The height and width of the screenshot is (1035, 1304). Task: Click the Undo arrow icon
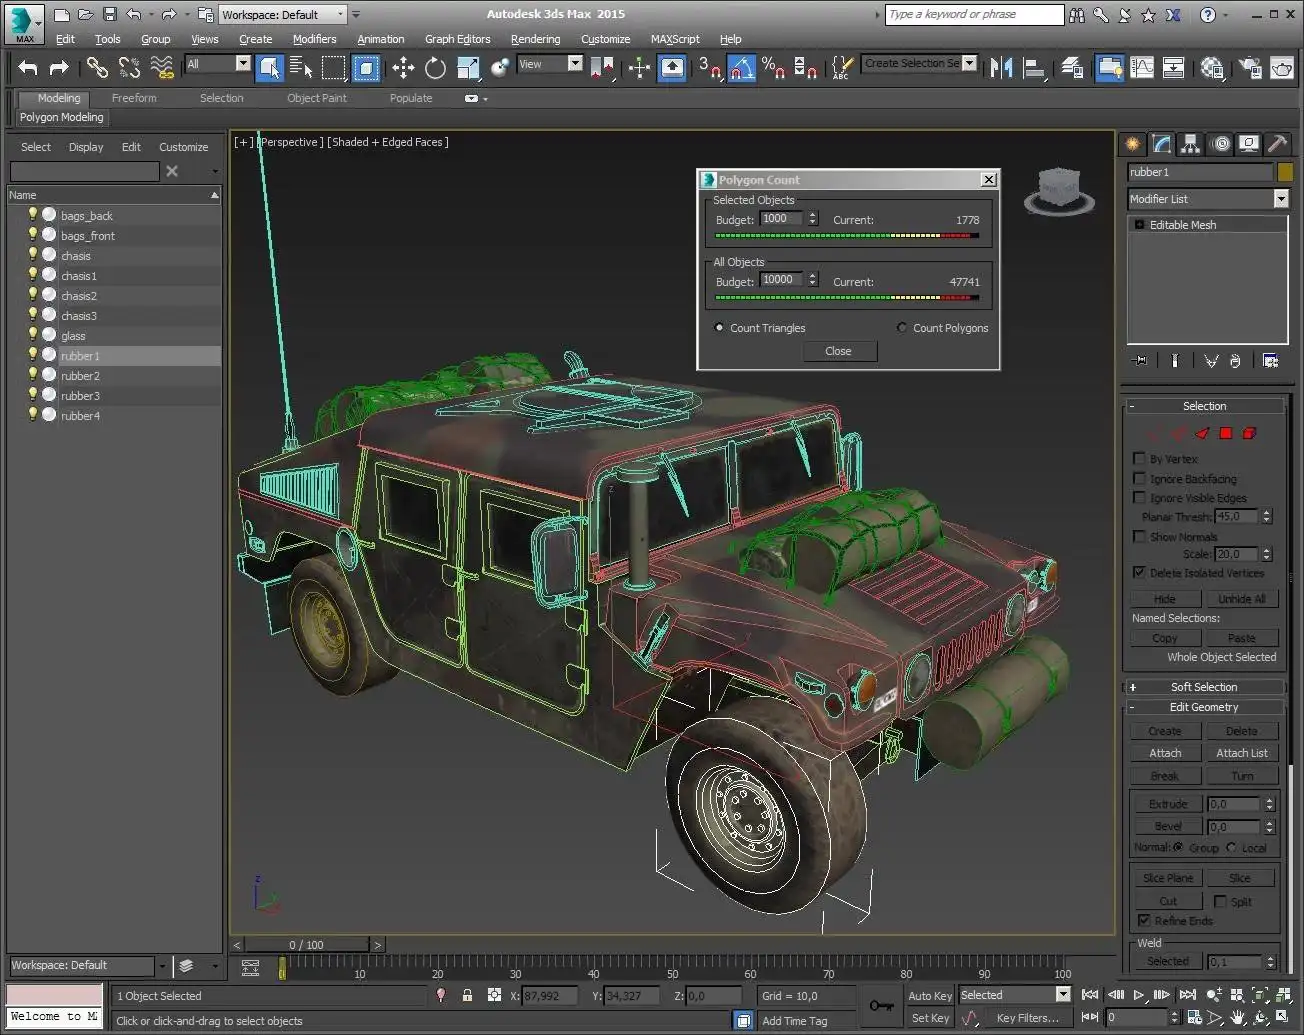point(28,67)
